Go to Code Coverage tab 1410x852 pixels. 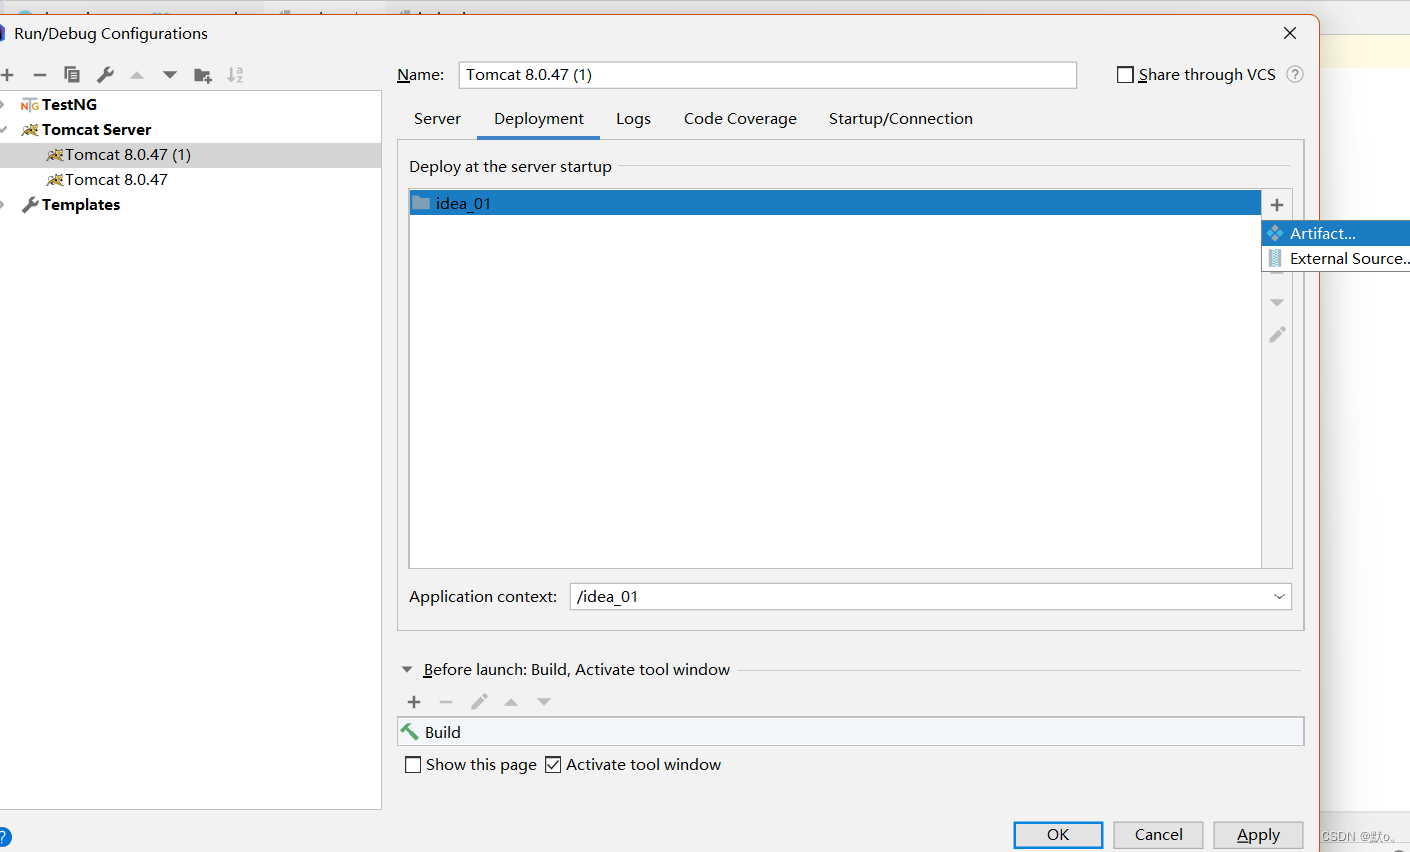(x=740, y=119)
